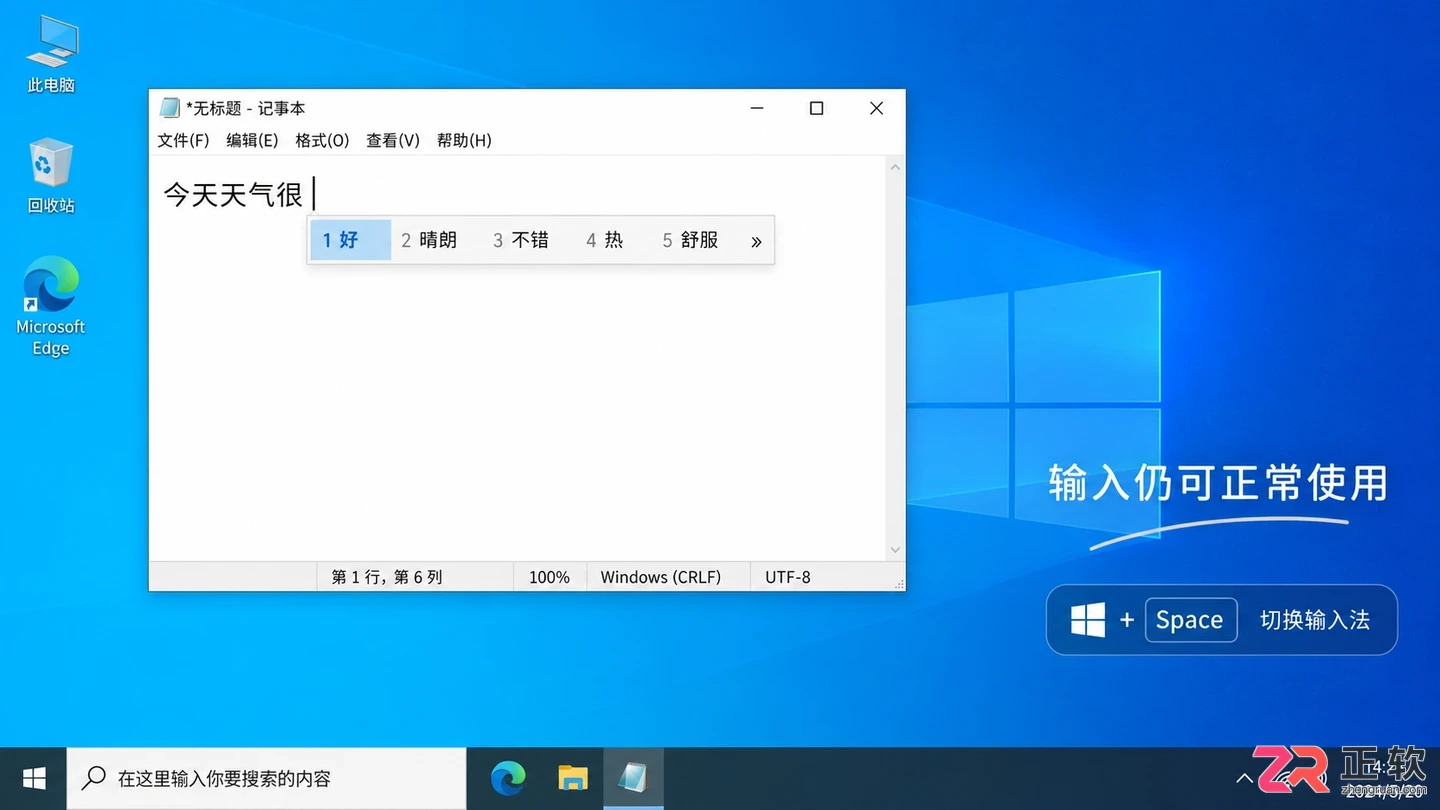Open the 编辑(E) menu
1440x810 pixels.
coord(252,140)
